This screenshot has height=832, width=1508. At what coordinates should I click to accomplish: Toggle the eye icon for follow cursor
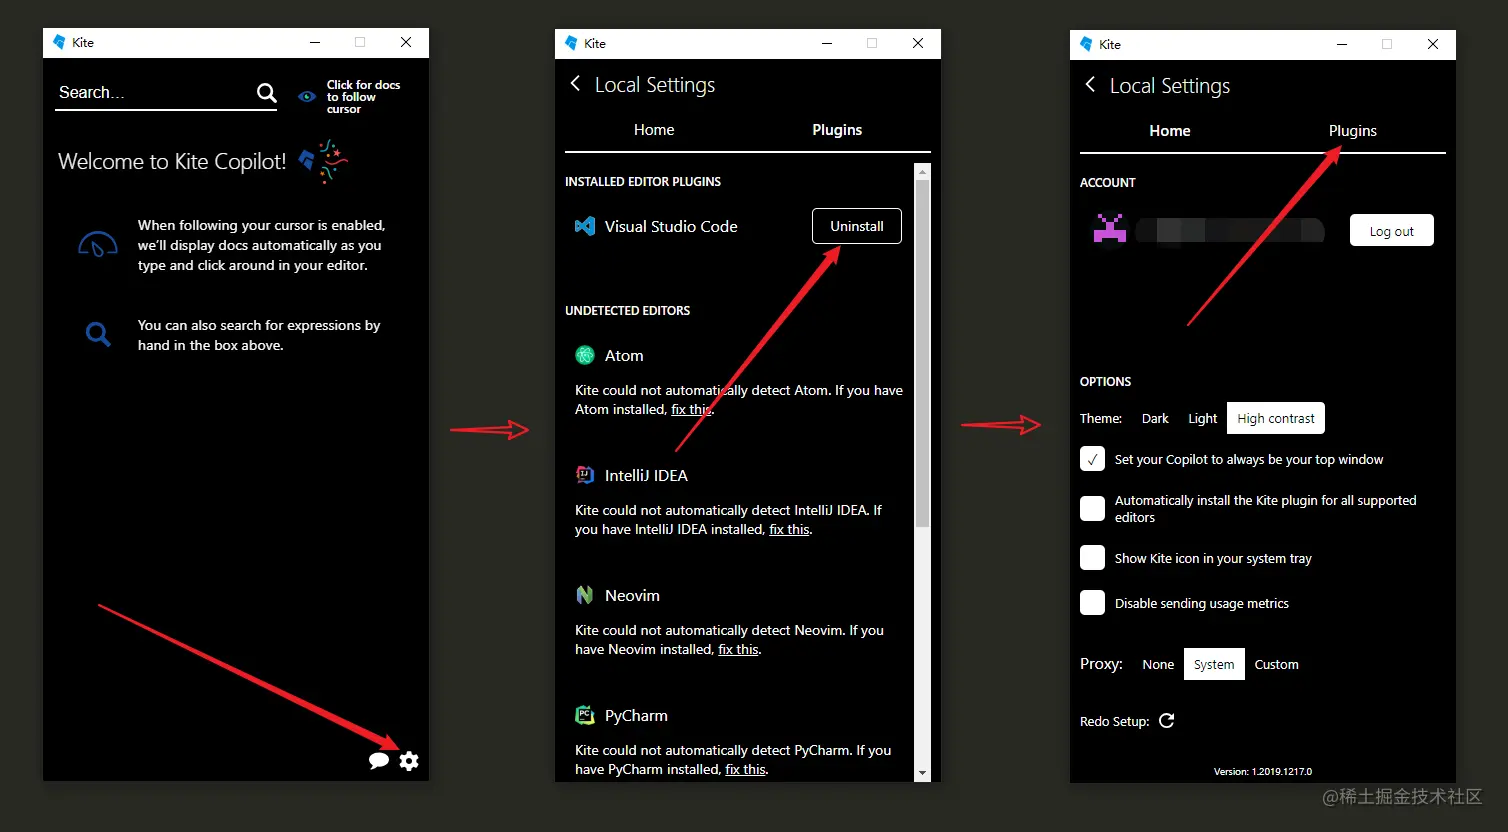coord(307,97)
